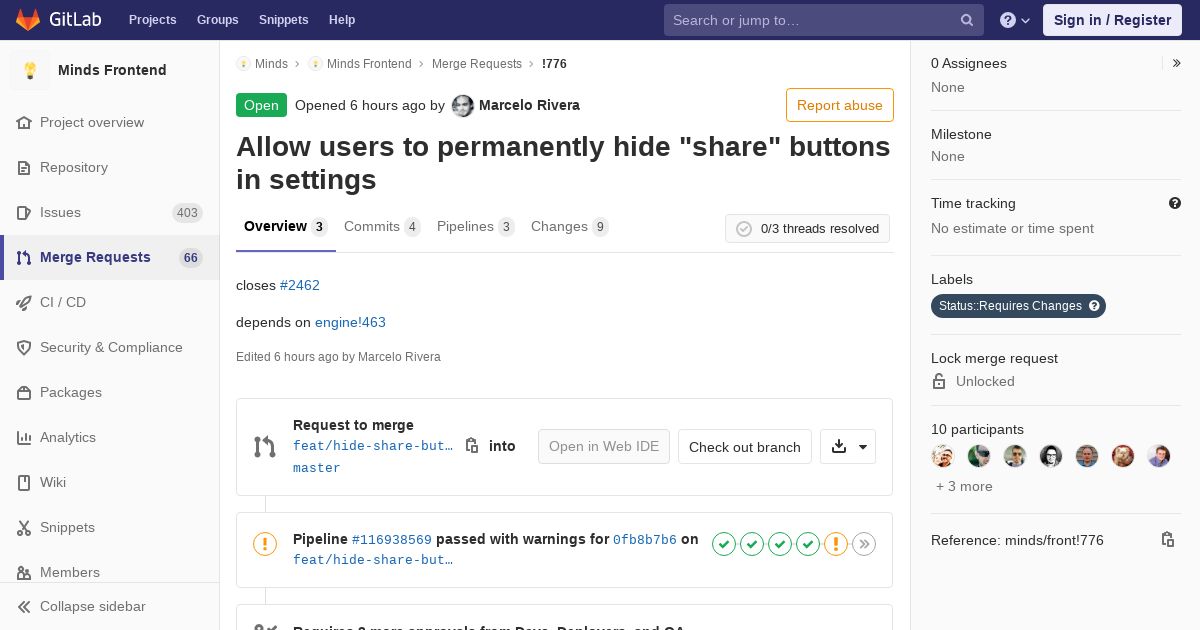Image resolution: width=1200 pixels, height=630 pixels.
Task: Open the master target branch link
Action: pyautogui.click(x=317, y=468)
